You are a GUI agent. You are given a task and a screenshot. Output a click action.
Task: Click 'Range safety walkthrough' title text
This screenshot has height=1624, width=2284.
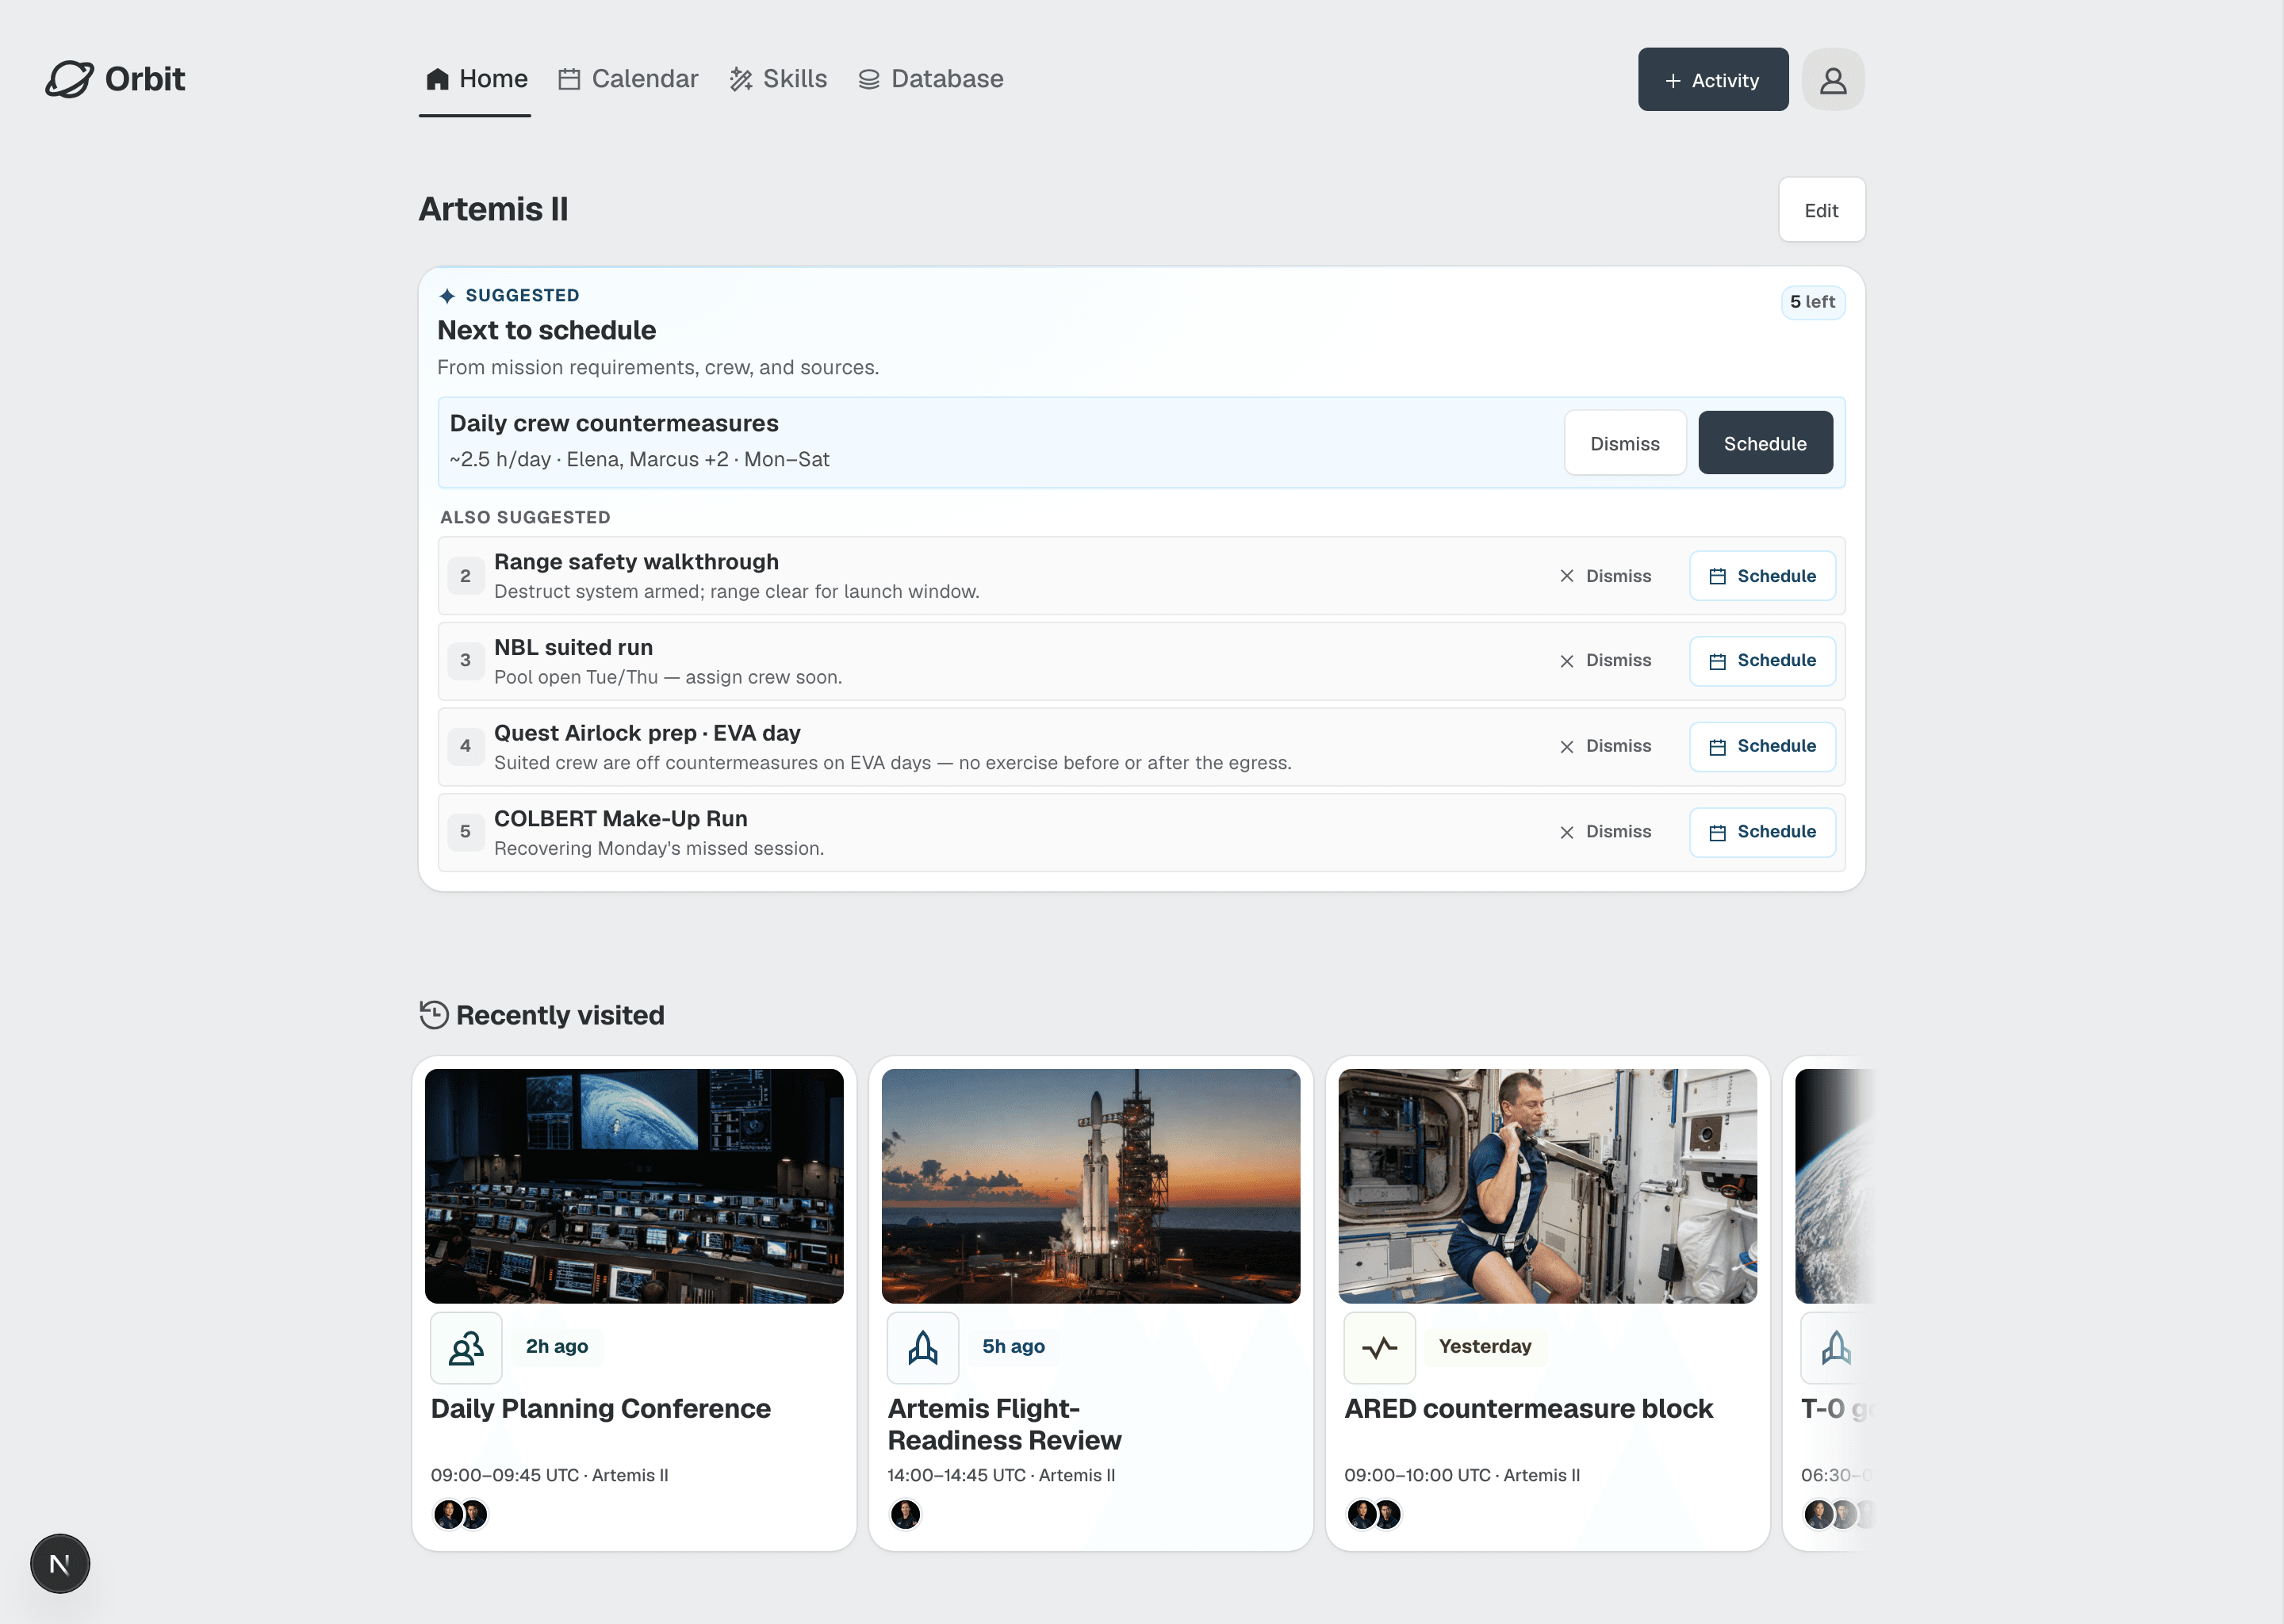point(636,562)
